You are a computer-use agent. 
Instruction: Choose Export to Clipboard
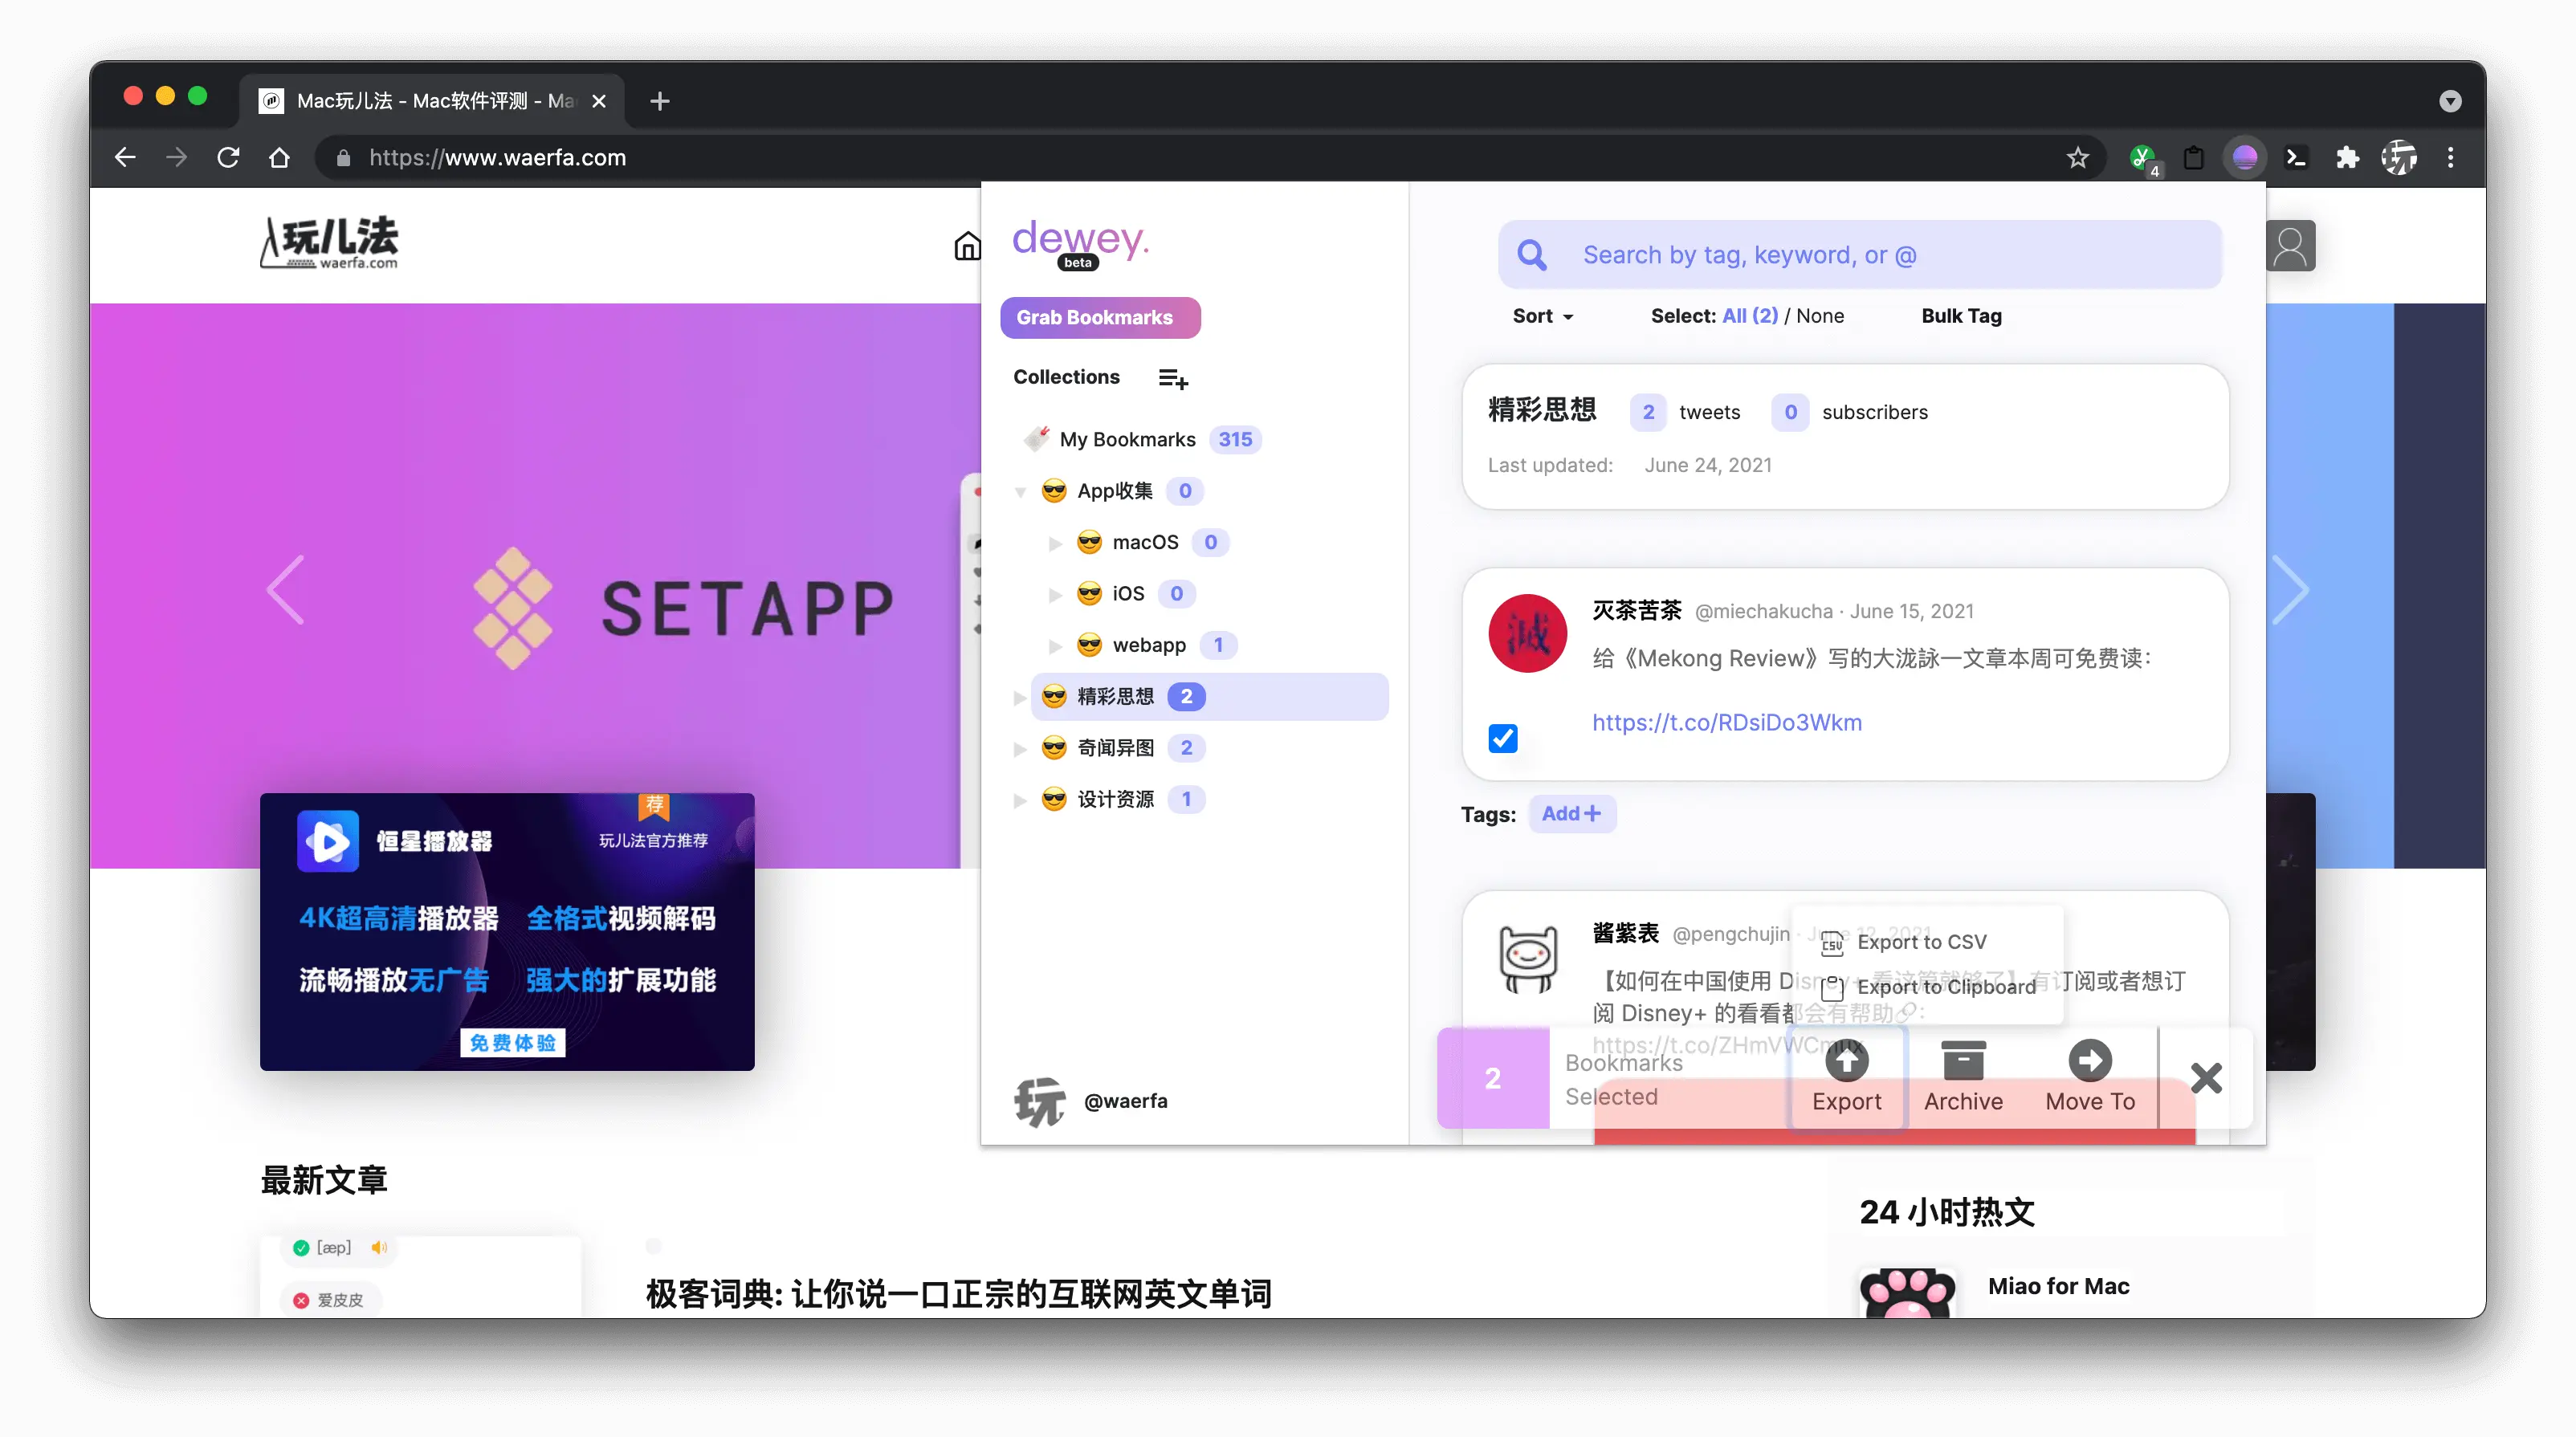(1929, 987)
